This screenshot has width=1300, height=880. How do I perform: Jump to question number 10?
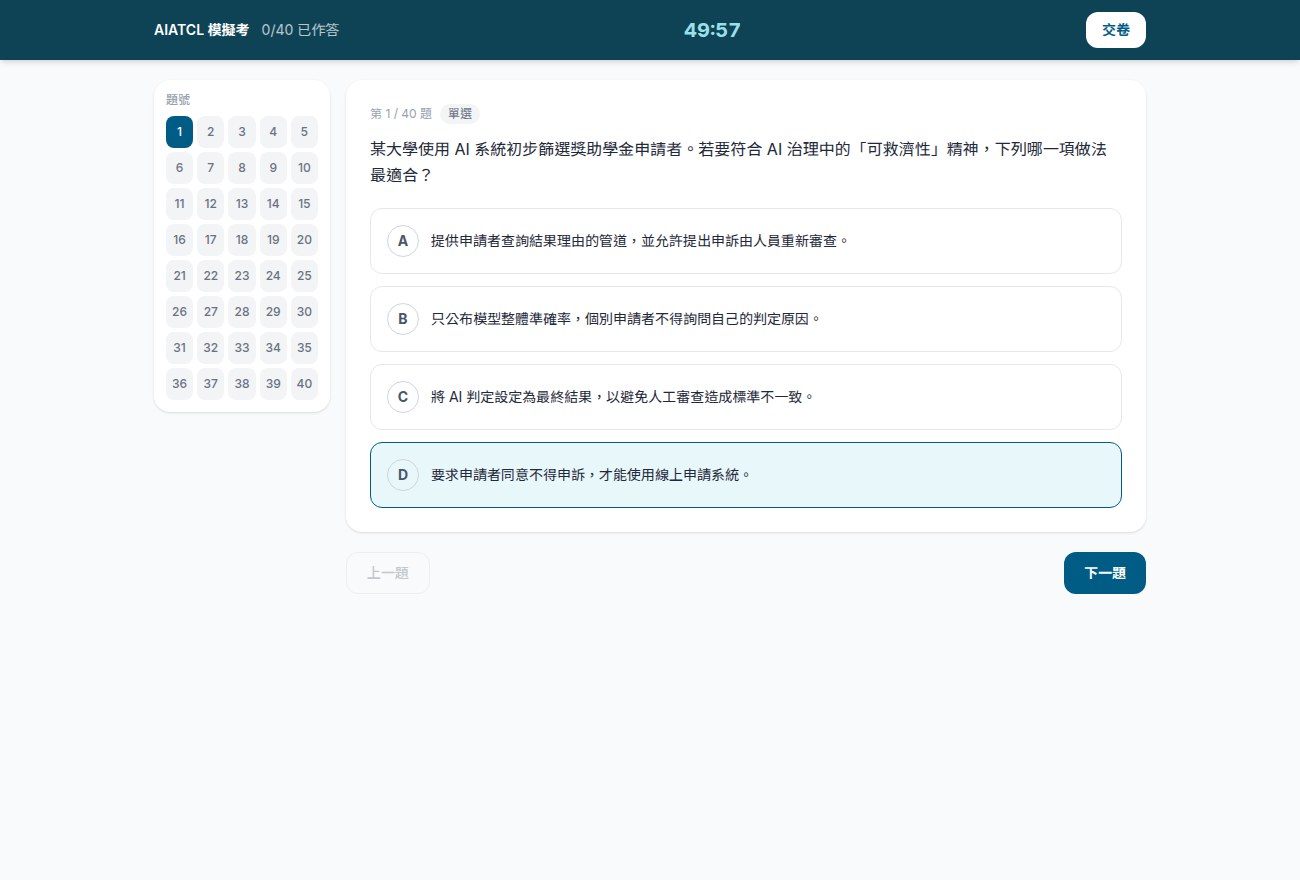point(305,168)
